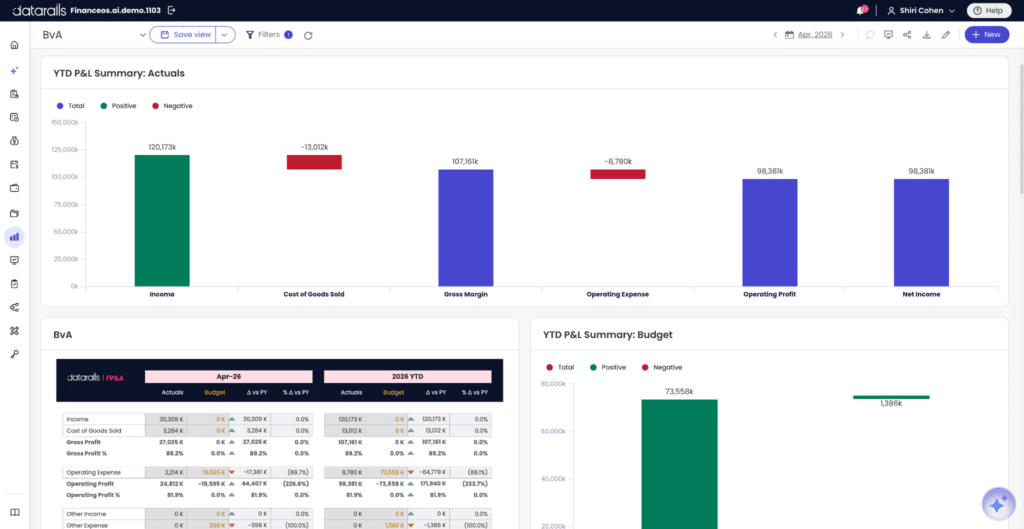Open the Filters menu

coord(268,35)
